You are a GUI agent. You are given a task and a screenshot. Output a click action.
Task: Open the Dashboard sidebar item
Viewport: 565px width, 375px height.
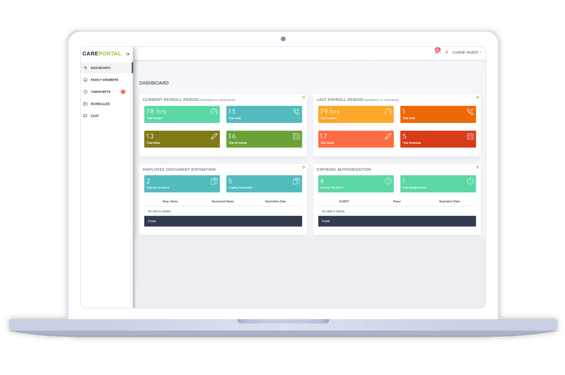pyautogui.click(x=107, y=68)
